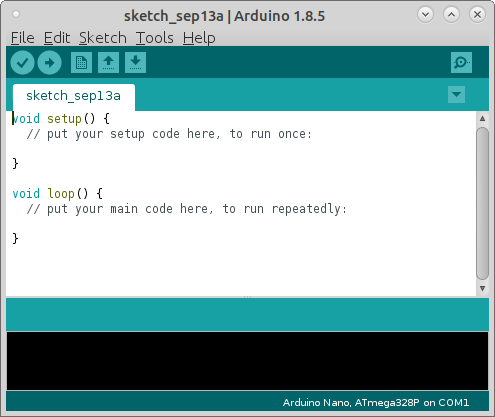Open the Help menu
Image resolution: width=495 pixels, height=417 pixels.
(199, 38)
